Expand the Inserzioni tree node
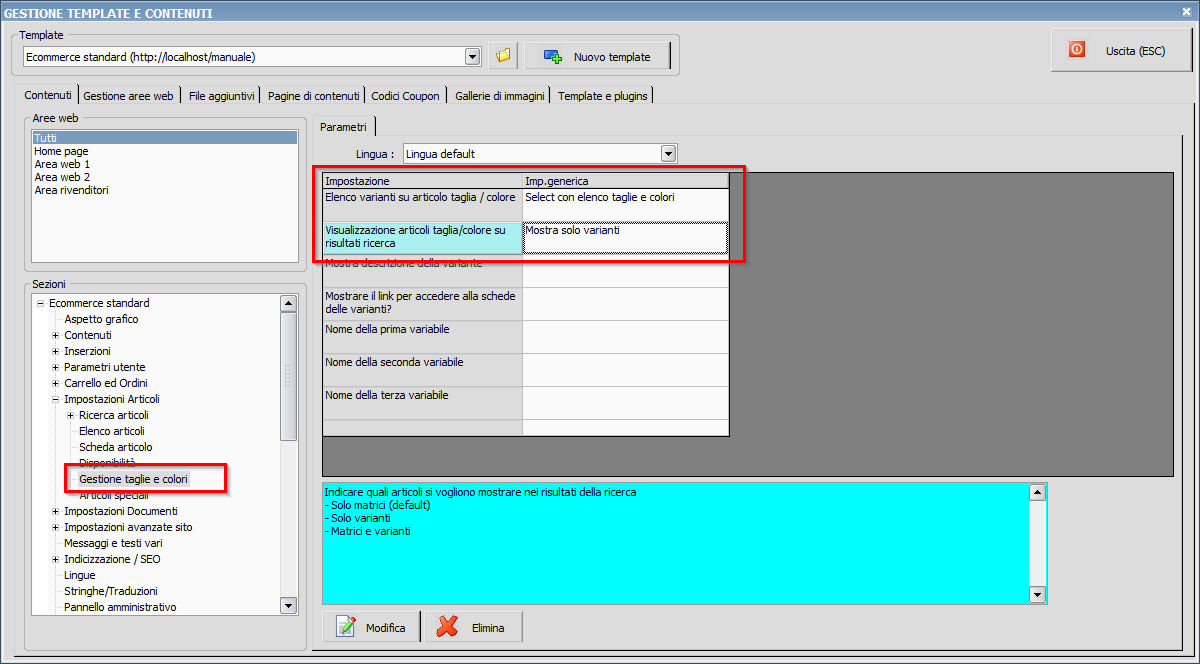1200x664 pixels. click(55, 351)
